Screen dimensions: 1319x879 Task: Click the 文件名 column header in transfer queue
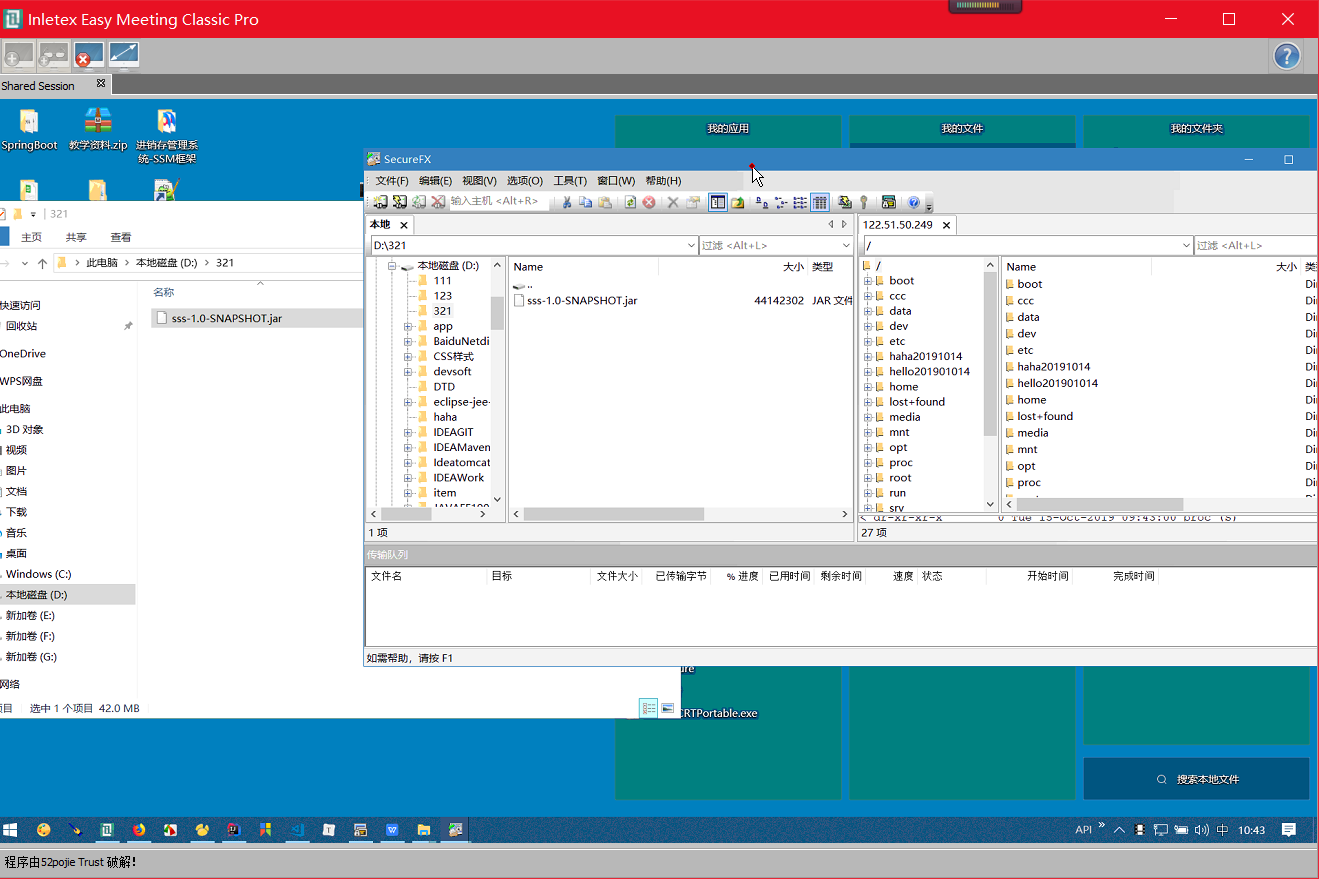(x=386, y=576)
